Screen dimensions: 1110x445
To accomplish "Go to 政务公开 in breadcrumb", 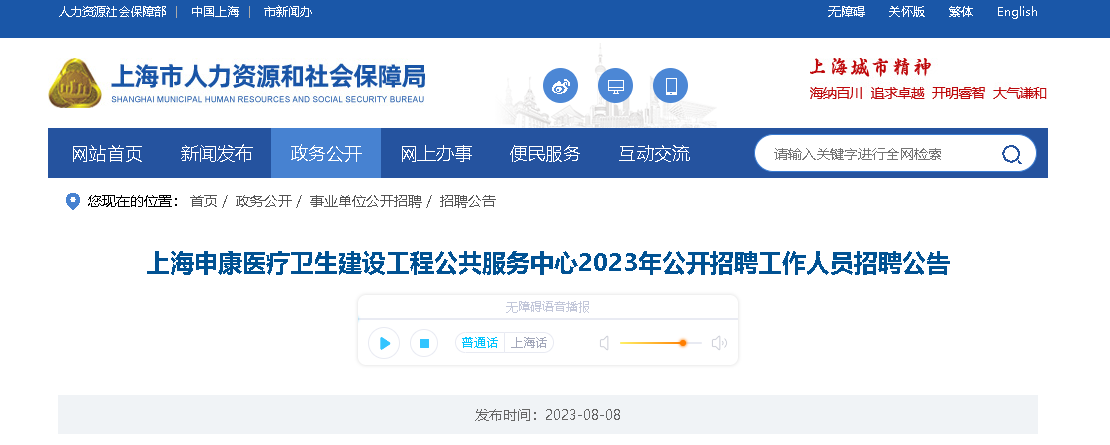I will coord(263,202).
